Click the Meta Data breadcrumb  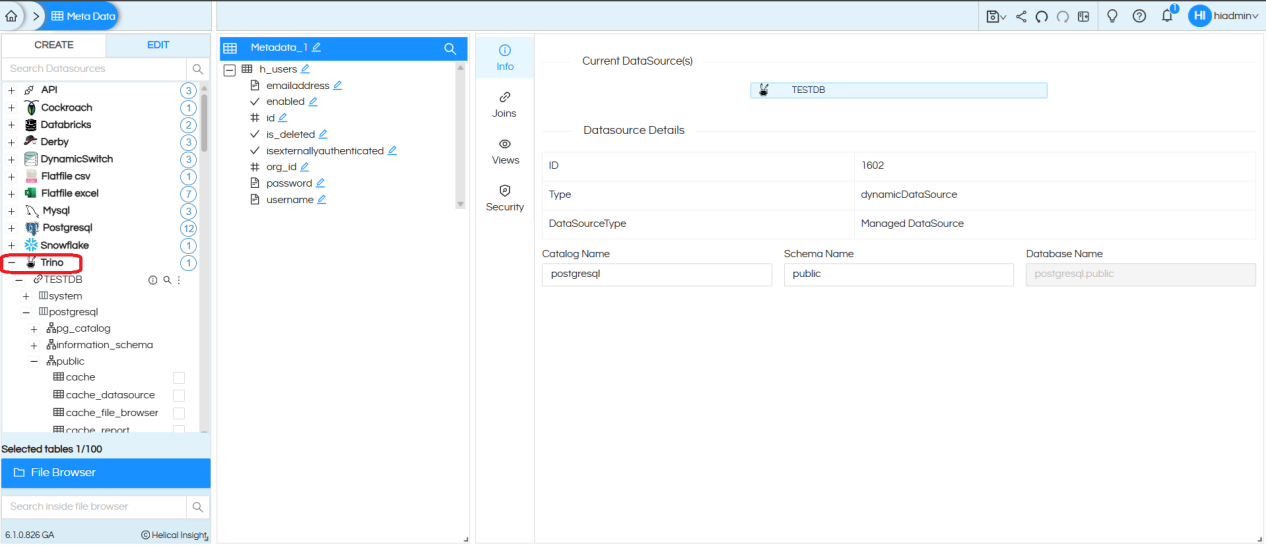point(83,17)
